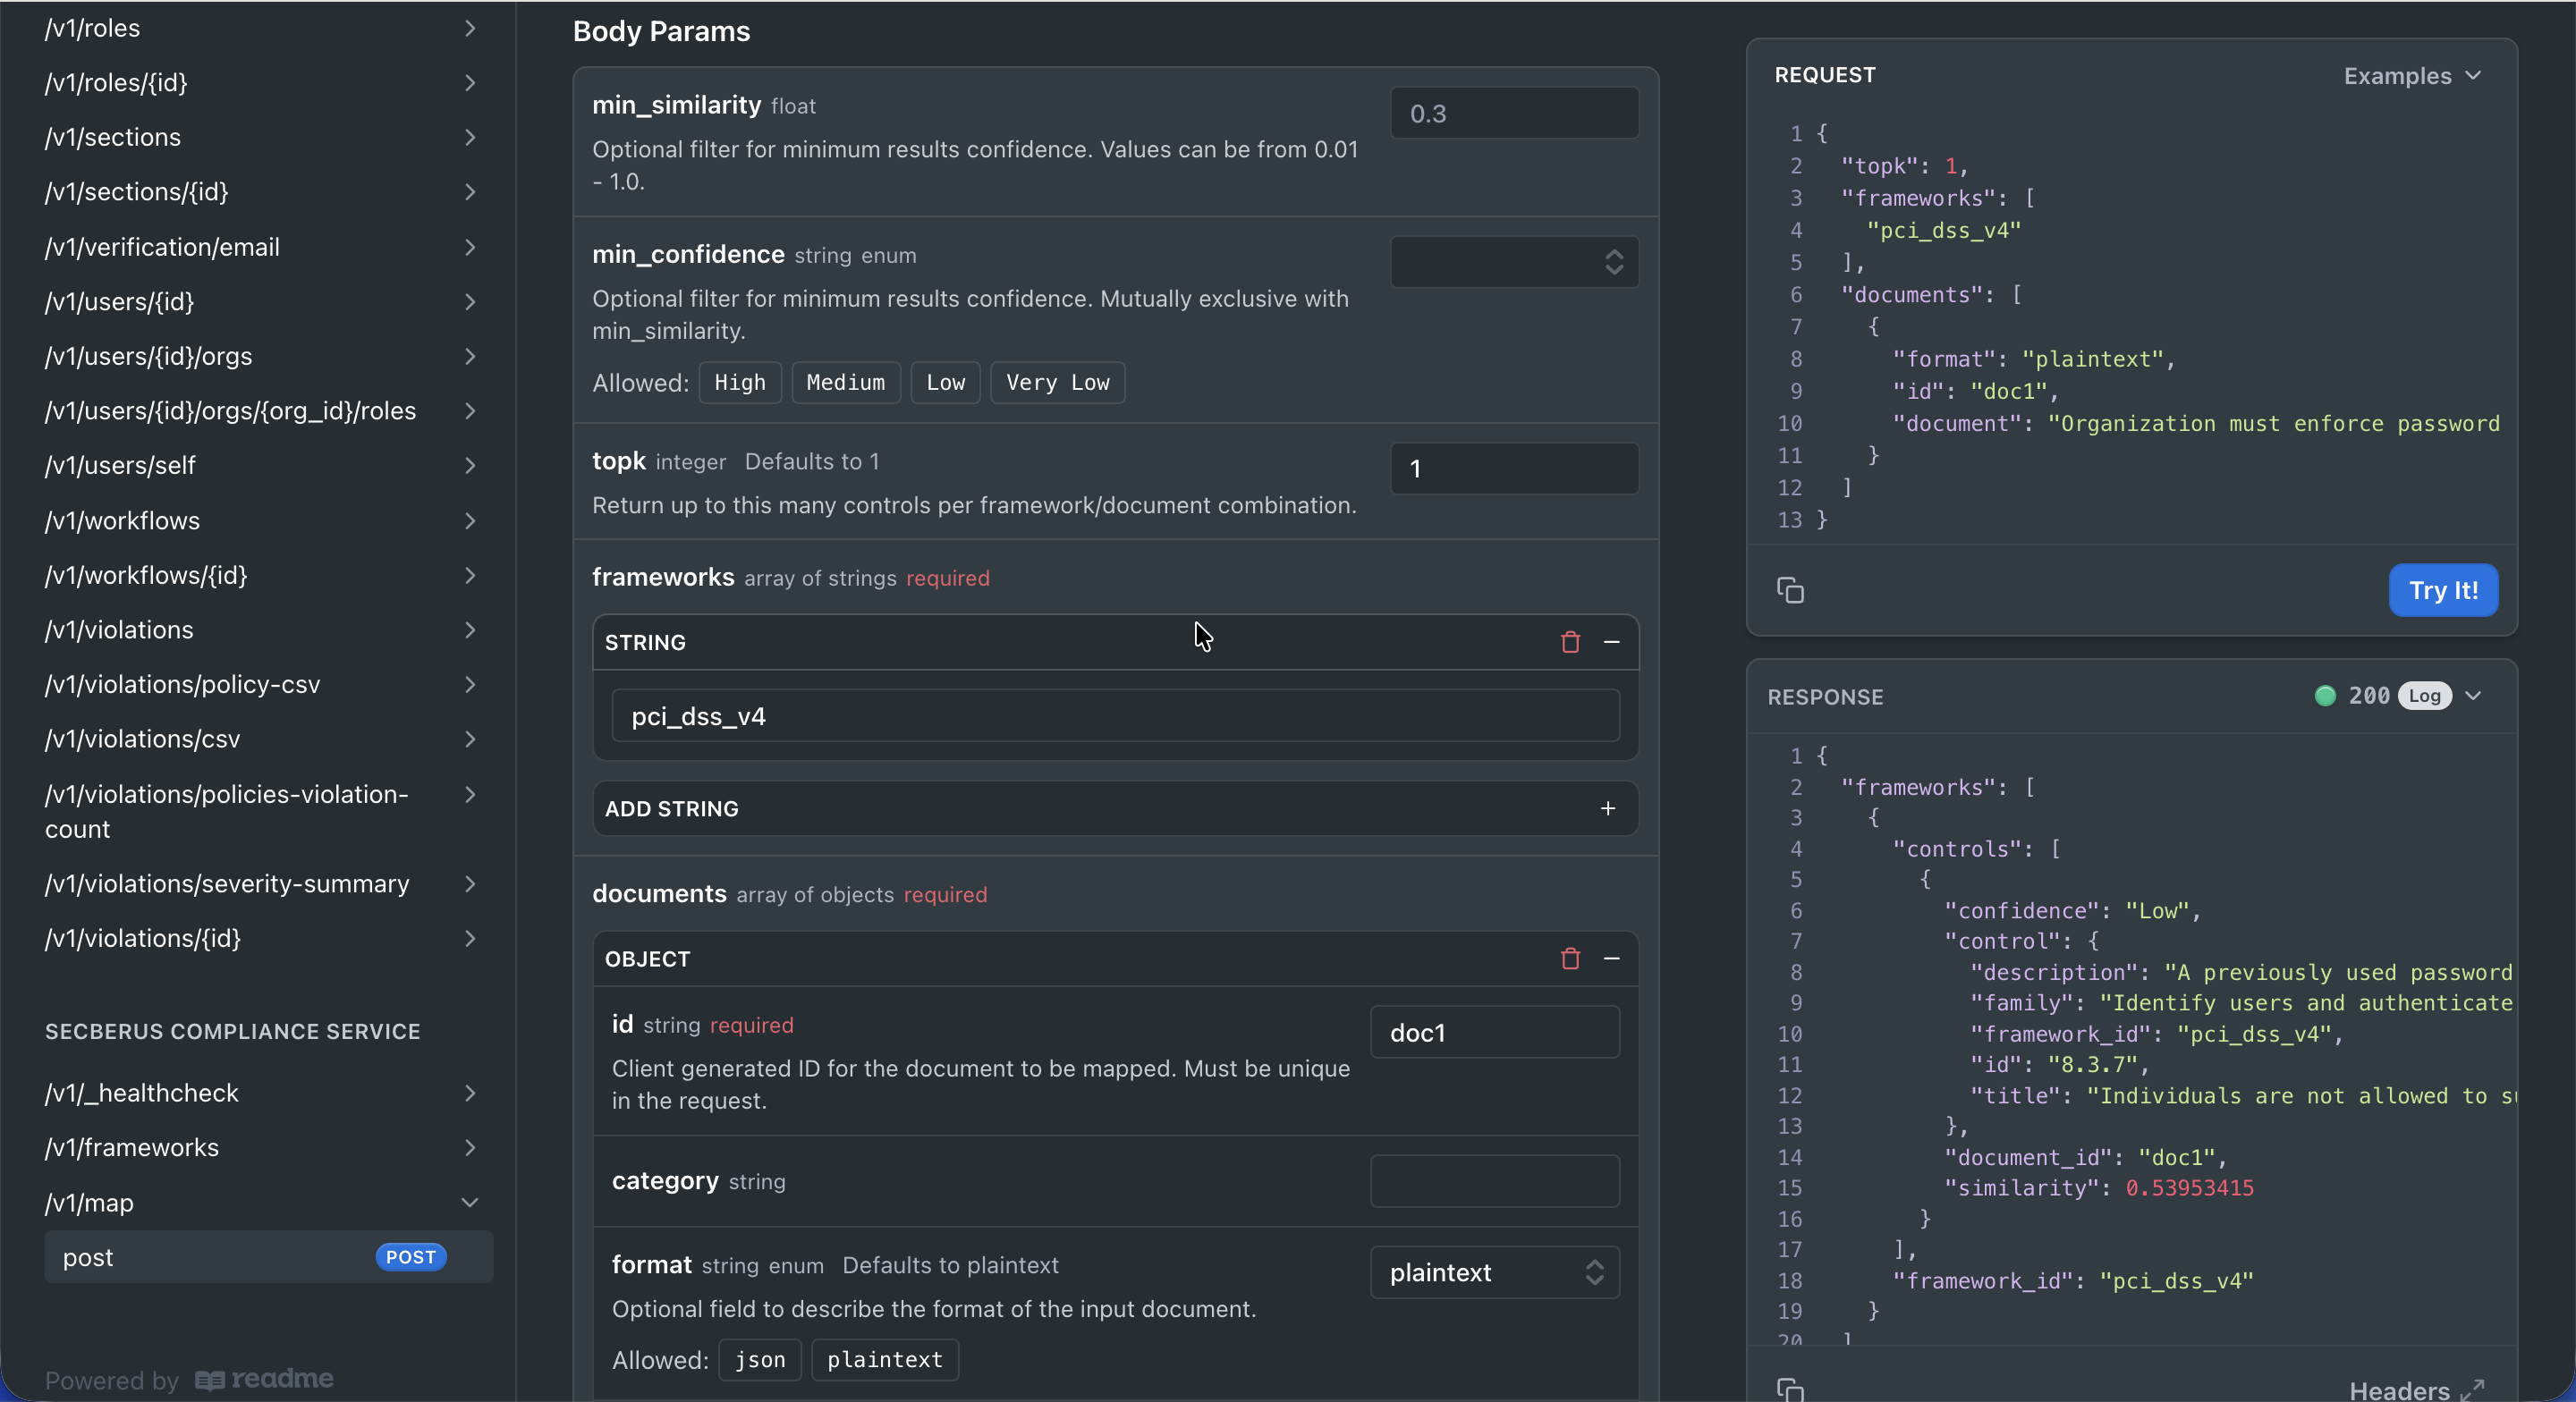
Task: Copy the response body to clipboard
Action: (x=1790, y=1388)
